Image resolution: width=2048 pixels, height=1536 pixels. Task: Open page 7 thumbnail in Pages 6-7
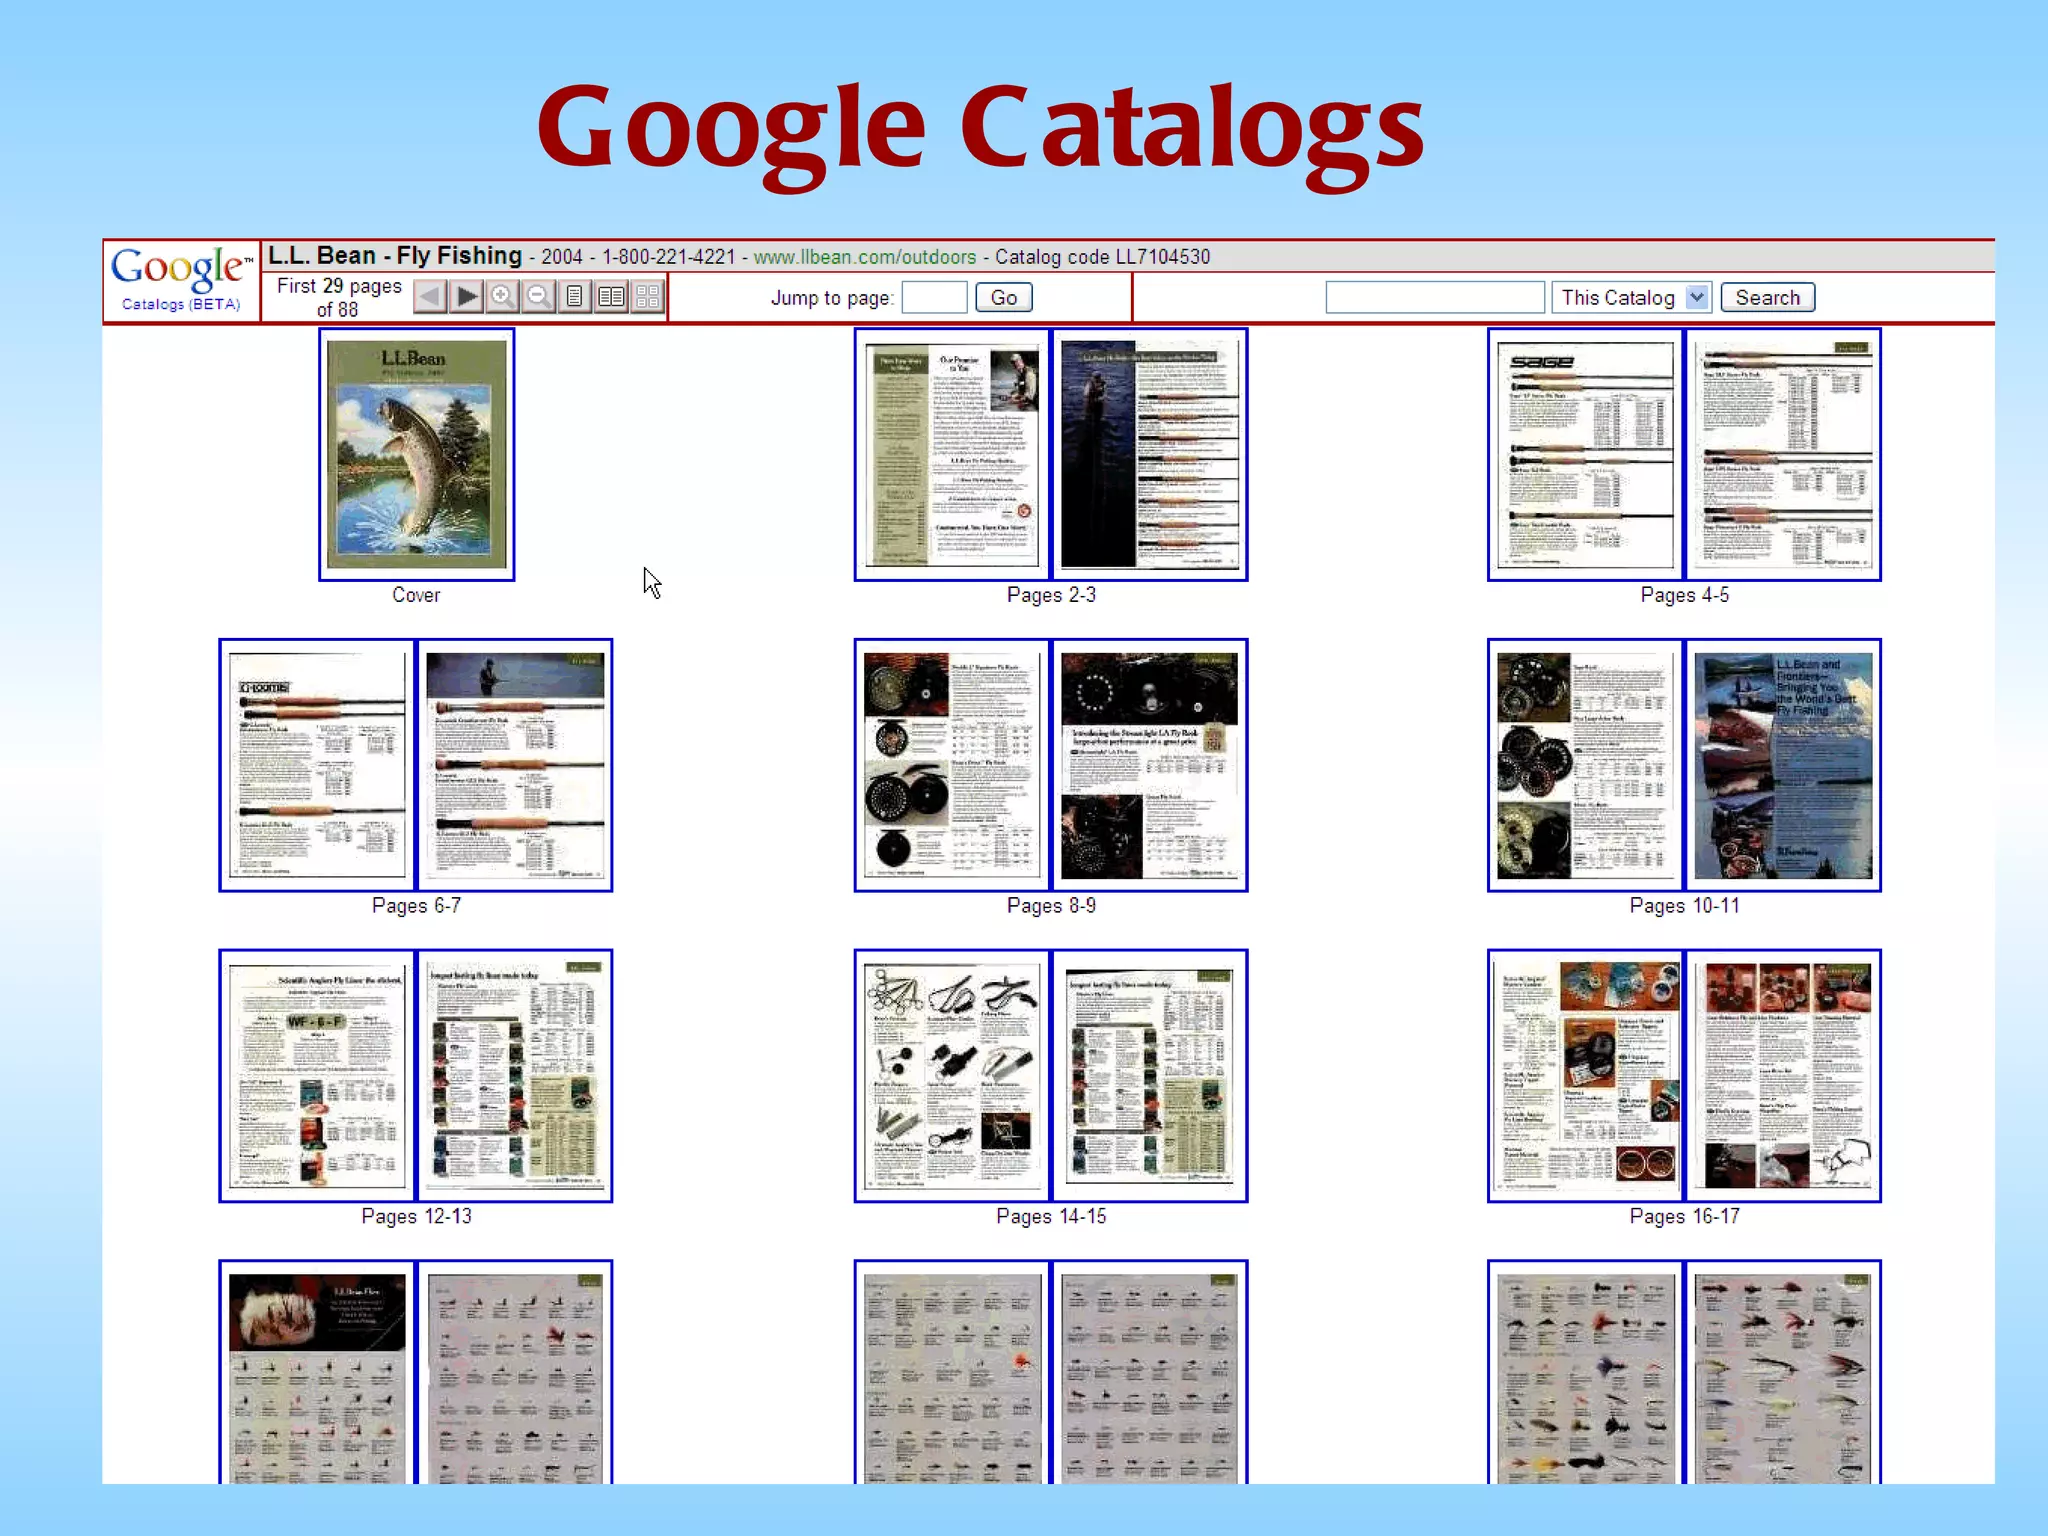click(515, 765)
